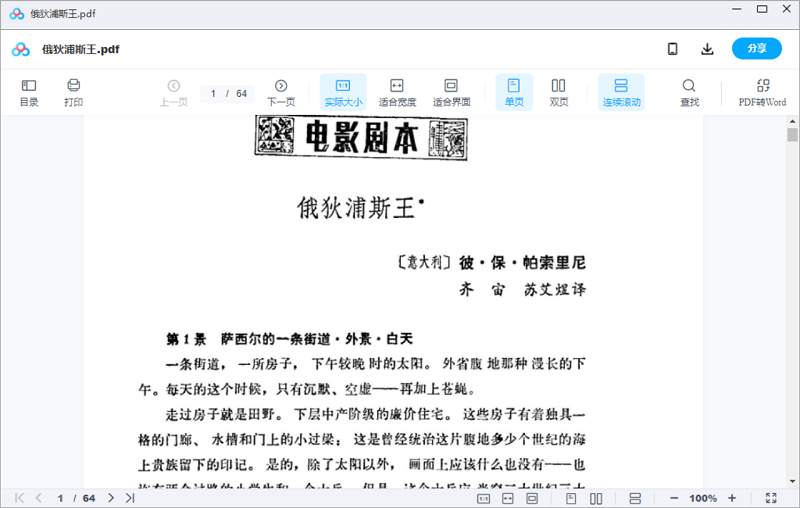Open the 目录 table of contents panel
800x508 pixels.
click(x=29, y=92)
